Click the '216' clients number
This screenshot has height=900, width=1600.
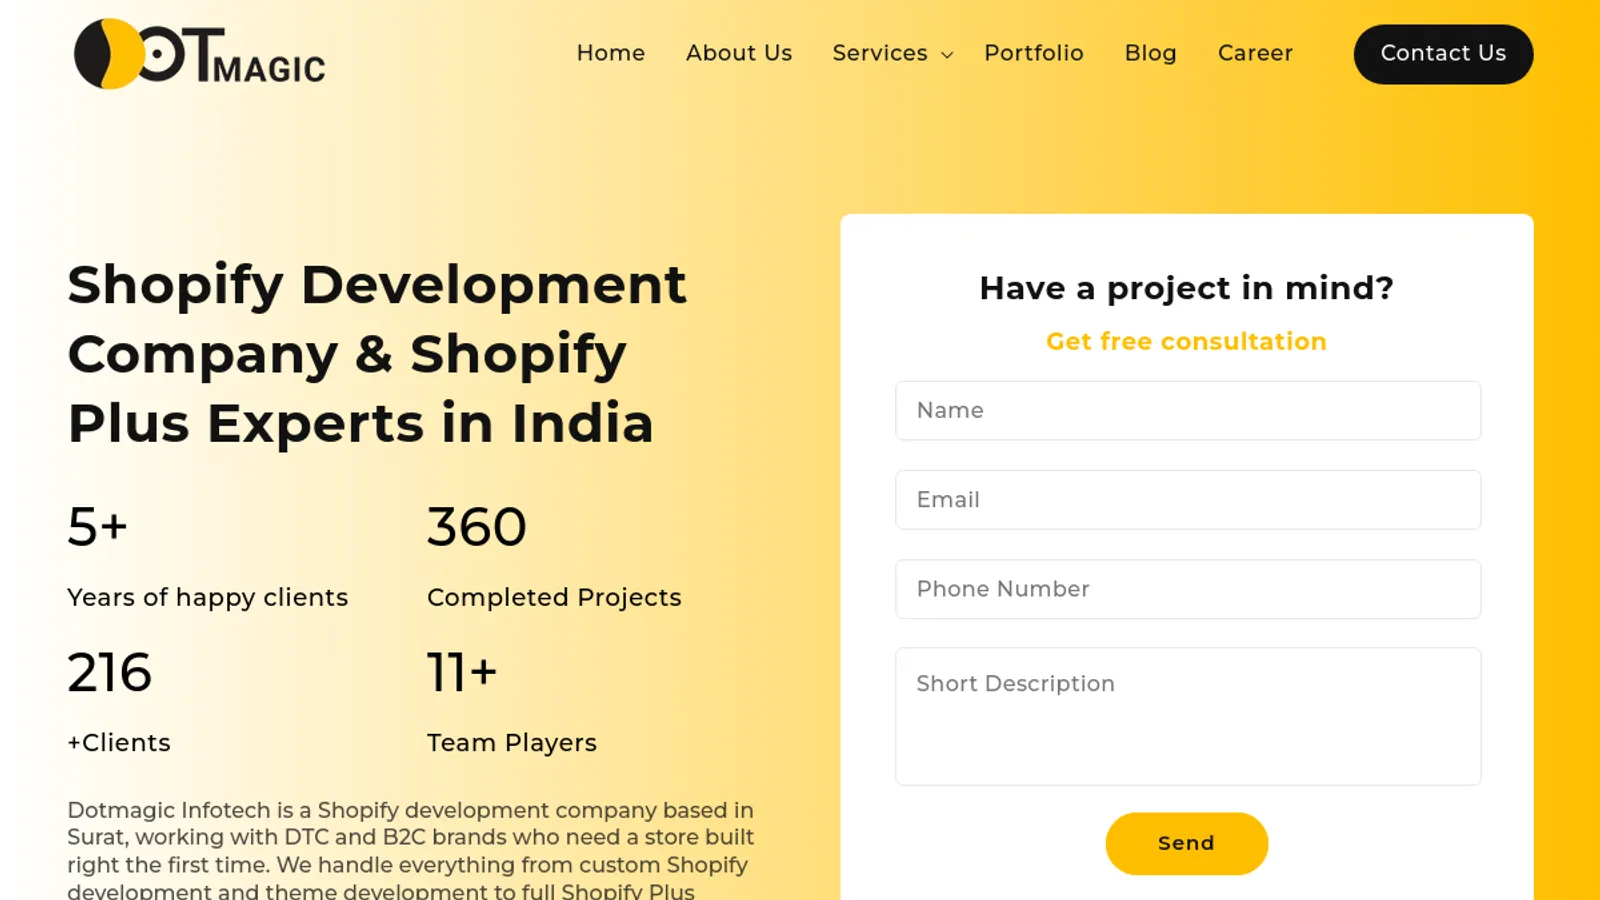(110, 672)
